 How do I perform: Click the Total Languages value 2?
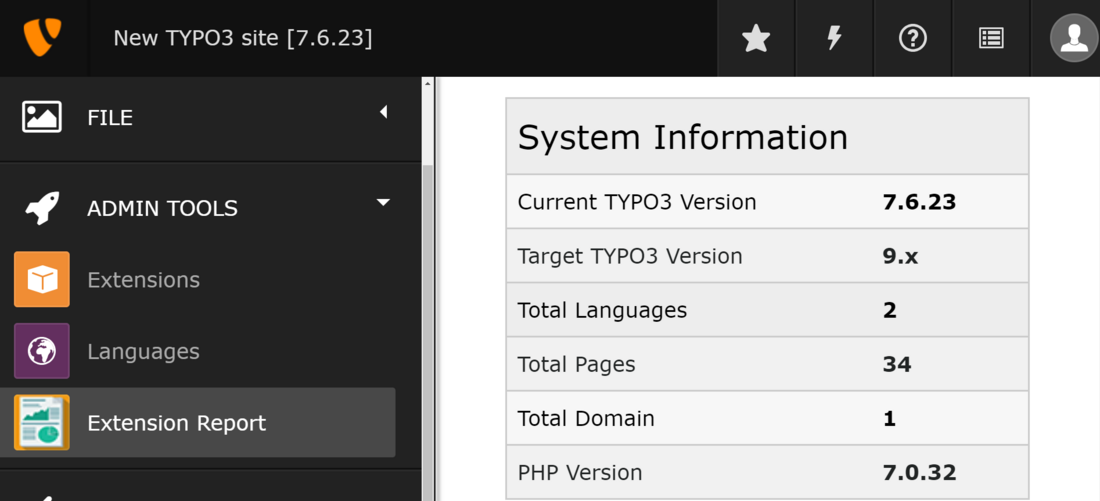tap(890, 310)
